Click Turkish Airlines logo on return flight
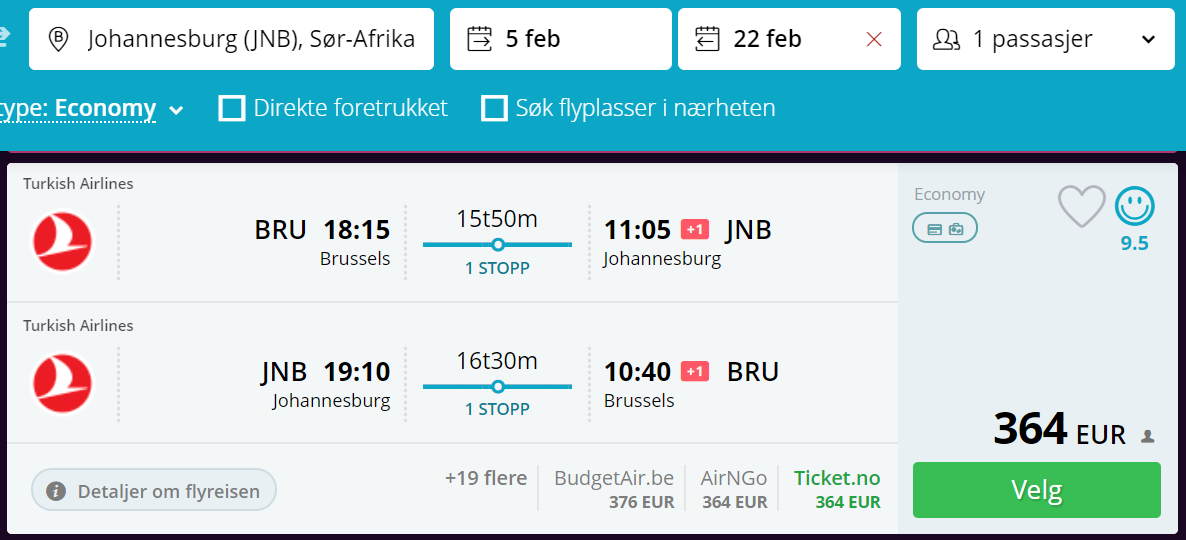Image resolution: width=1186 pixels, height=540 pixels. [62, 384]
